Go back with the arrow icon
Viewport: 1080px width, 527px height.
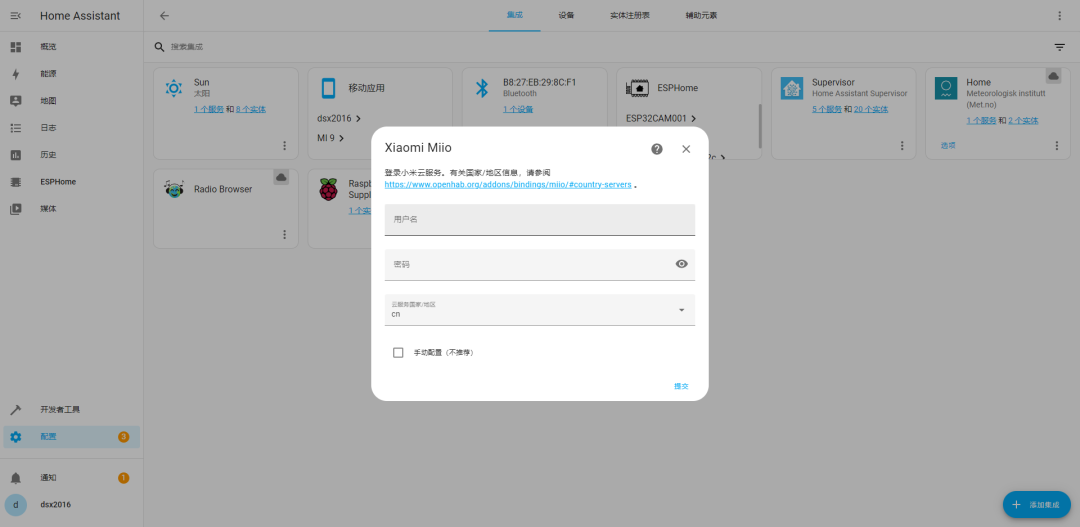[x=164, y=16]
